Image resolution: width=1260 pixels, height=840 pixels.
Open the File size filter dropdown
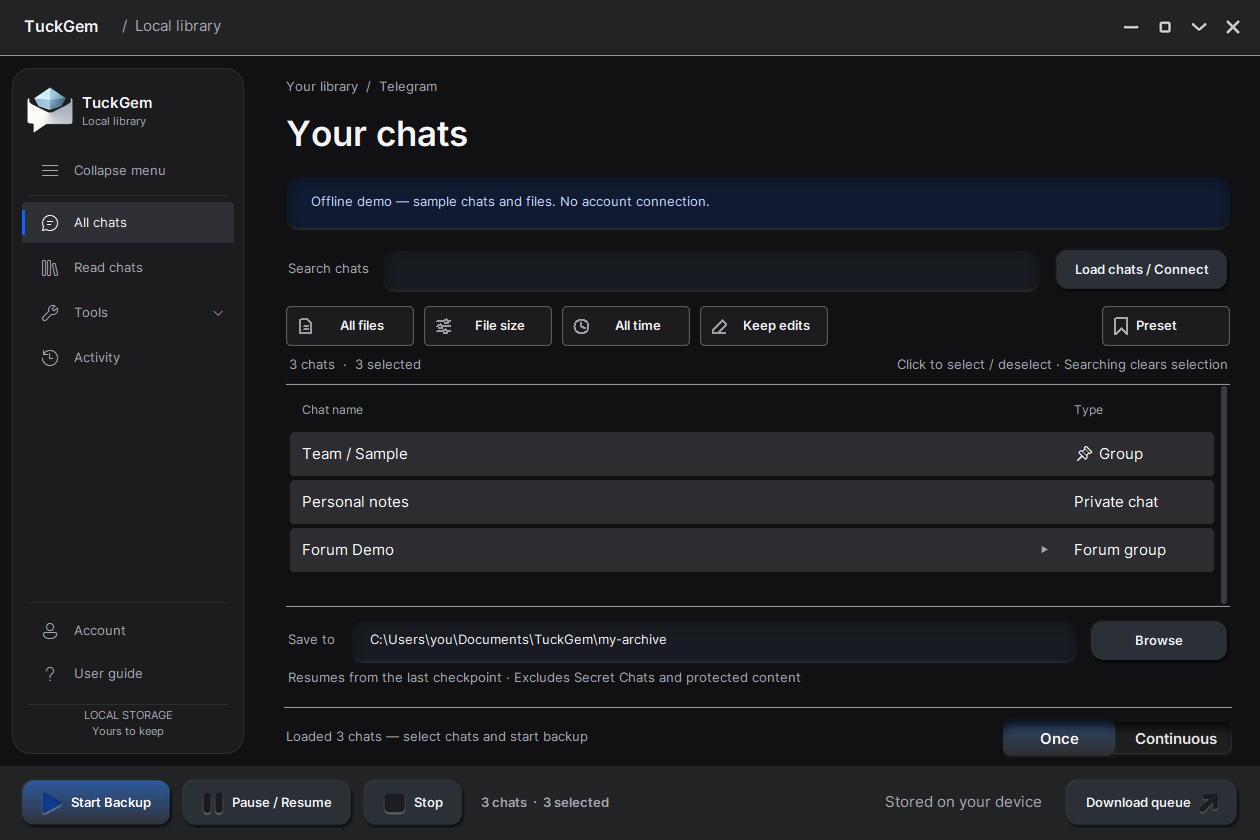pos(488,326)
